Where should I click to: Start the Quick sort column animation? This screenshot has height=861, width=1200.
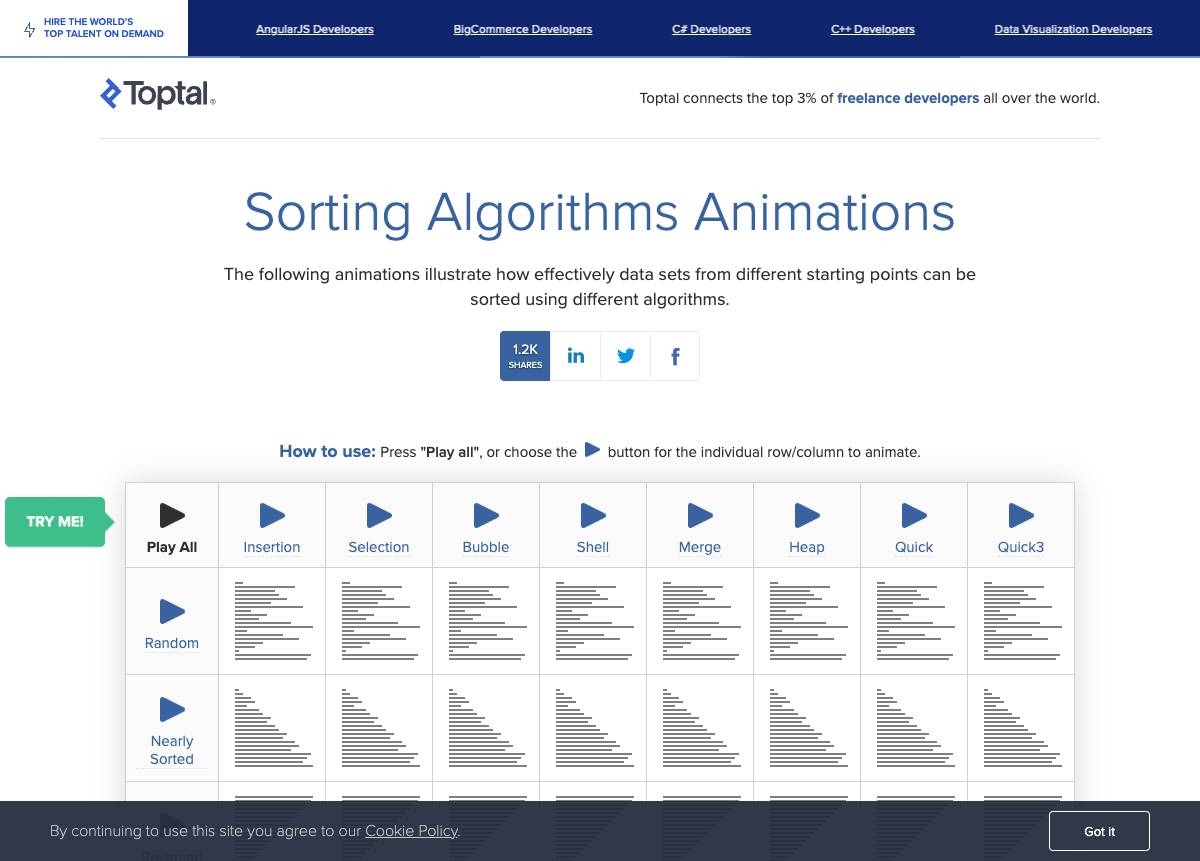[914, 517]
